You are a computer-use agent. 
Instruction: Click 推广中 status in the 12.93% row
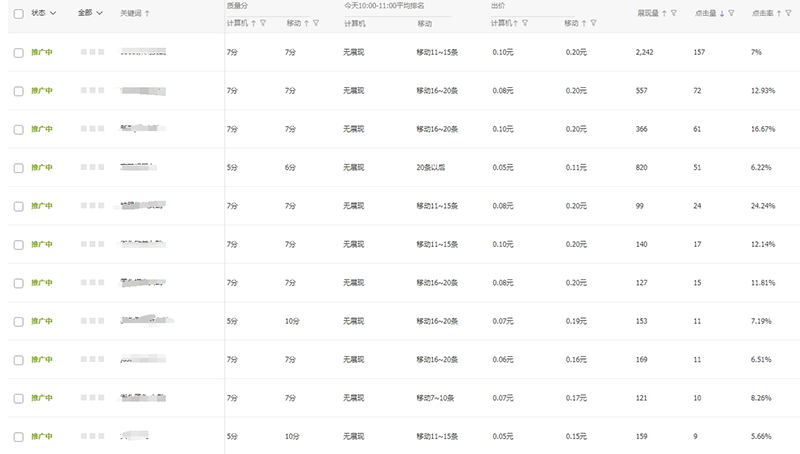[x=42, y=91]
